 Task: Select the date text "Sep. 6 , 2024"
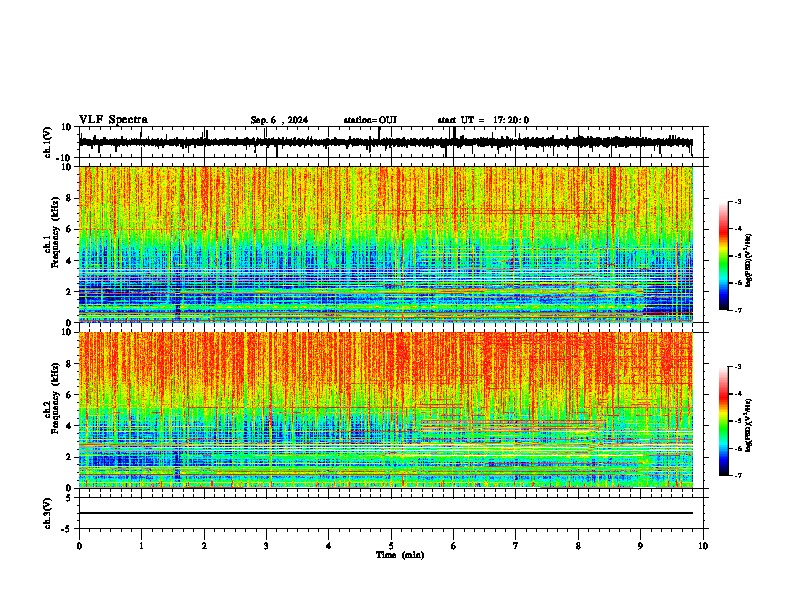(x=279, y=120)
